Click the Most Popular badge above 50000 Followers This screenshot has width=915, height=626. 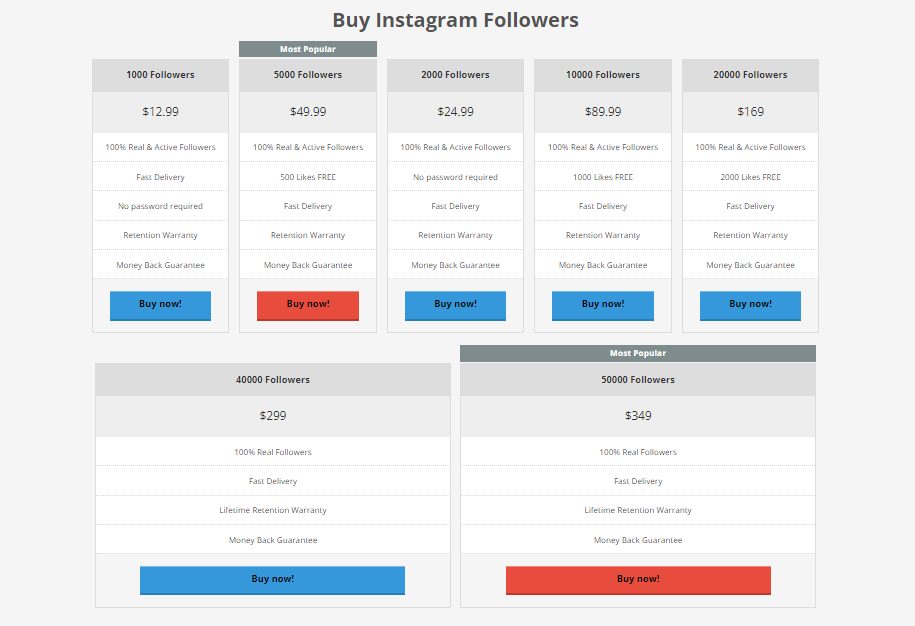pyautogui.click(x=638, y=353)
